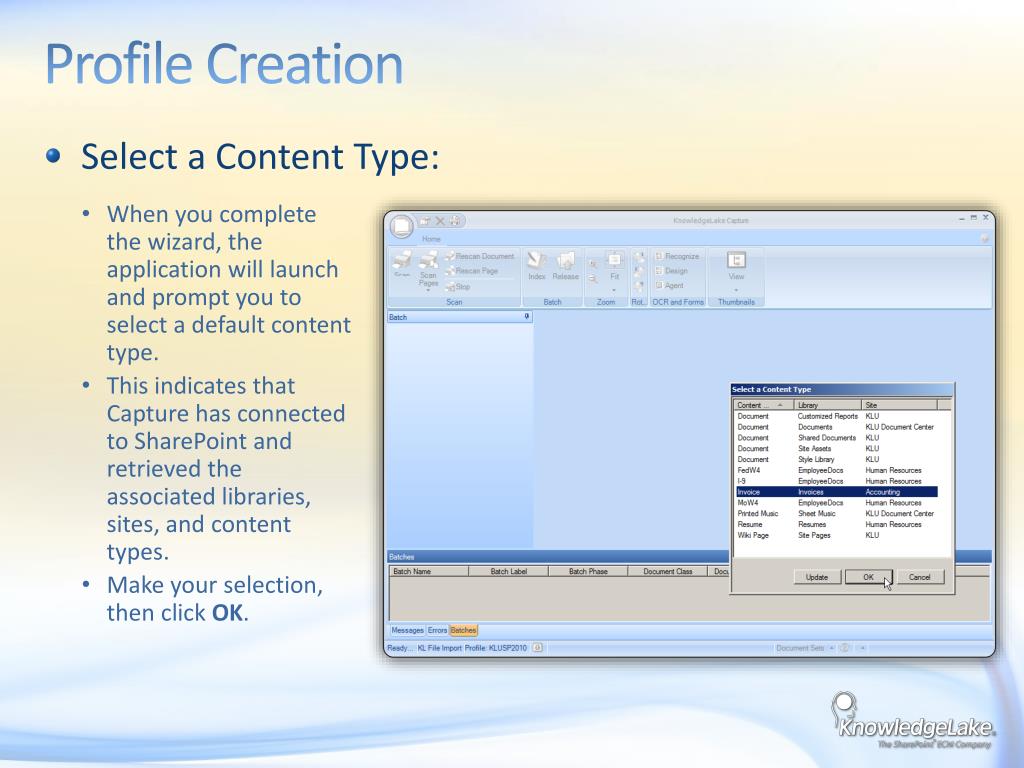Click the first rotate icon in Rot. group
1024x768 pixels.
(x=638, y=257)
